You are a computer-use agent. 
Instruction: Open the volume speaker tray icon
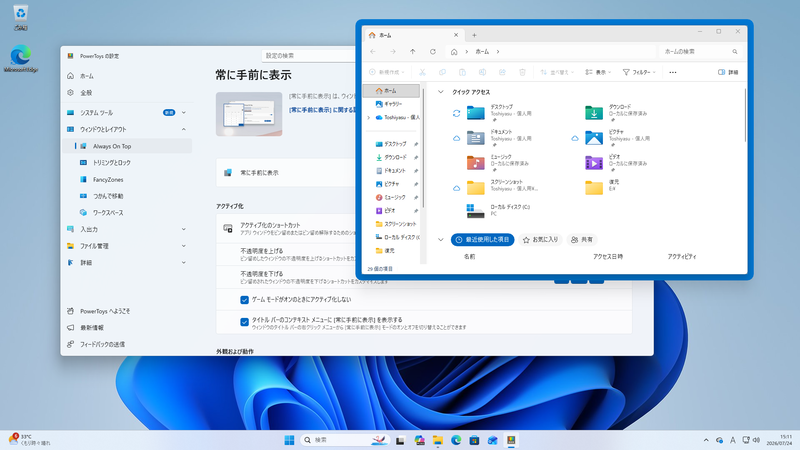[x=756, y=440]
